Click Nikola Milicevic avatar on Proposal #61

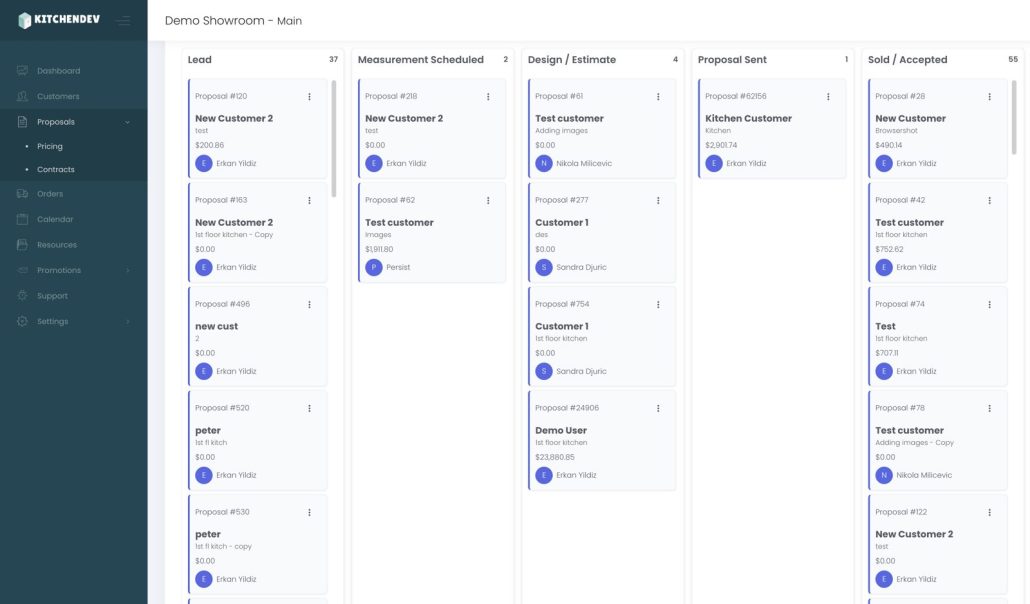[544, 163]
